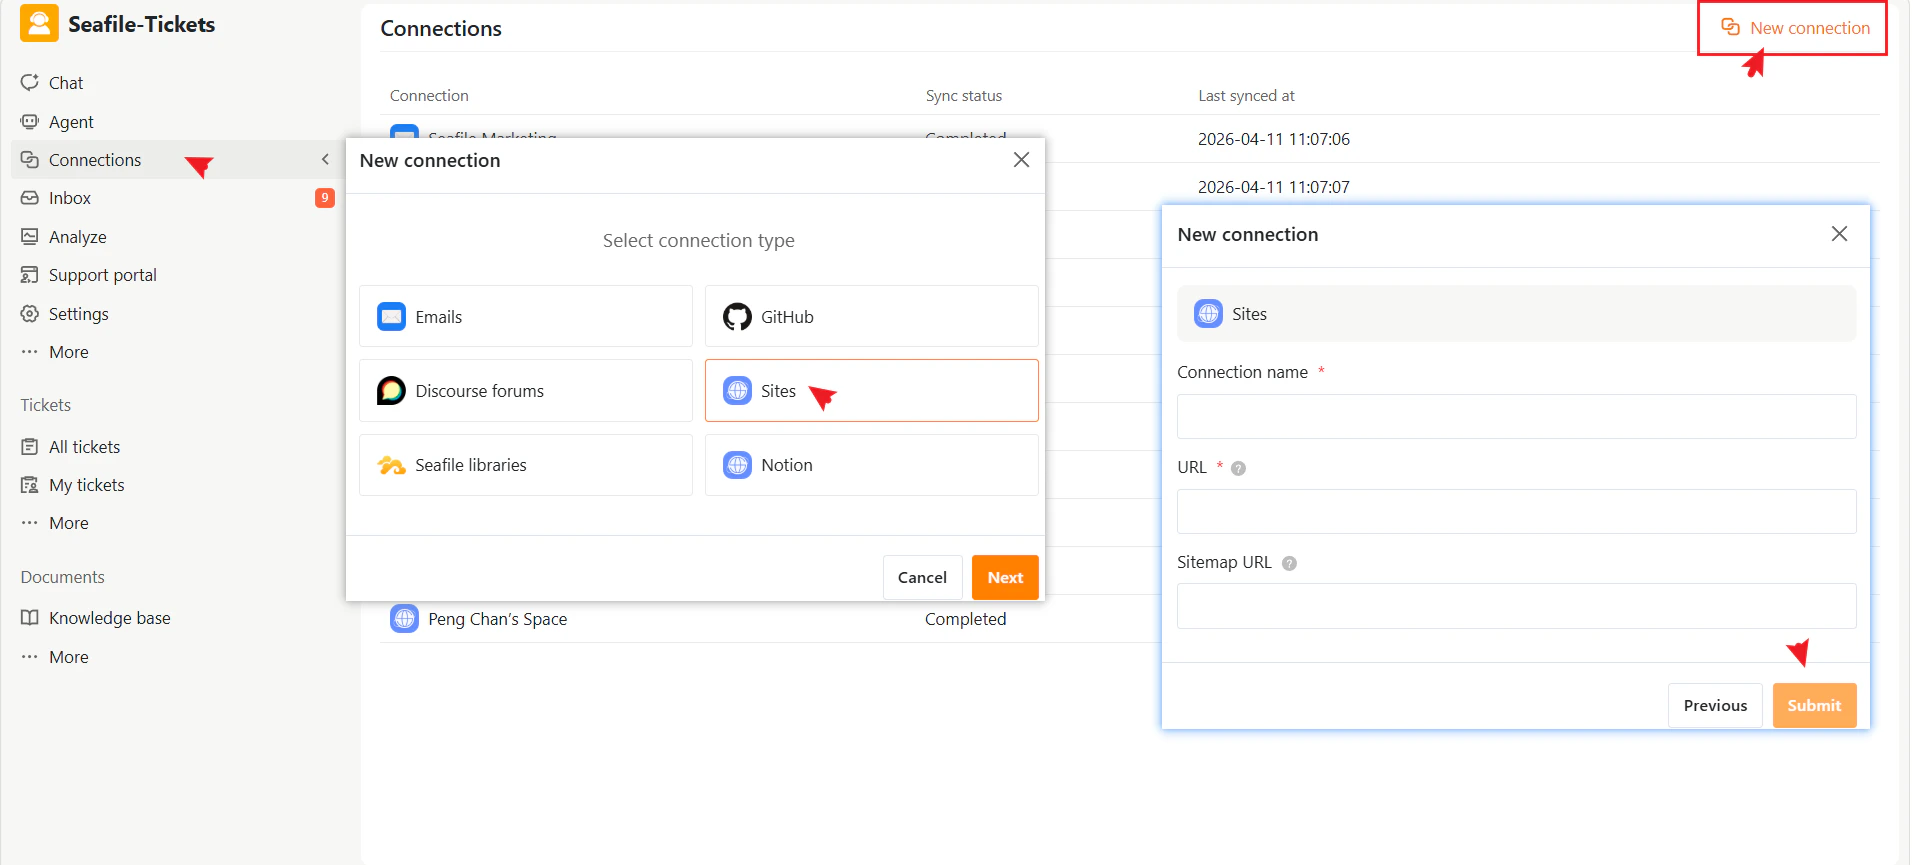This screenshot has width=1915, height=865.
Task: Click the Analyze chart icon
Action: [x=30, y=237]
